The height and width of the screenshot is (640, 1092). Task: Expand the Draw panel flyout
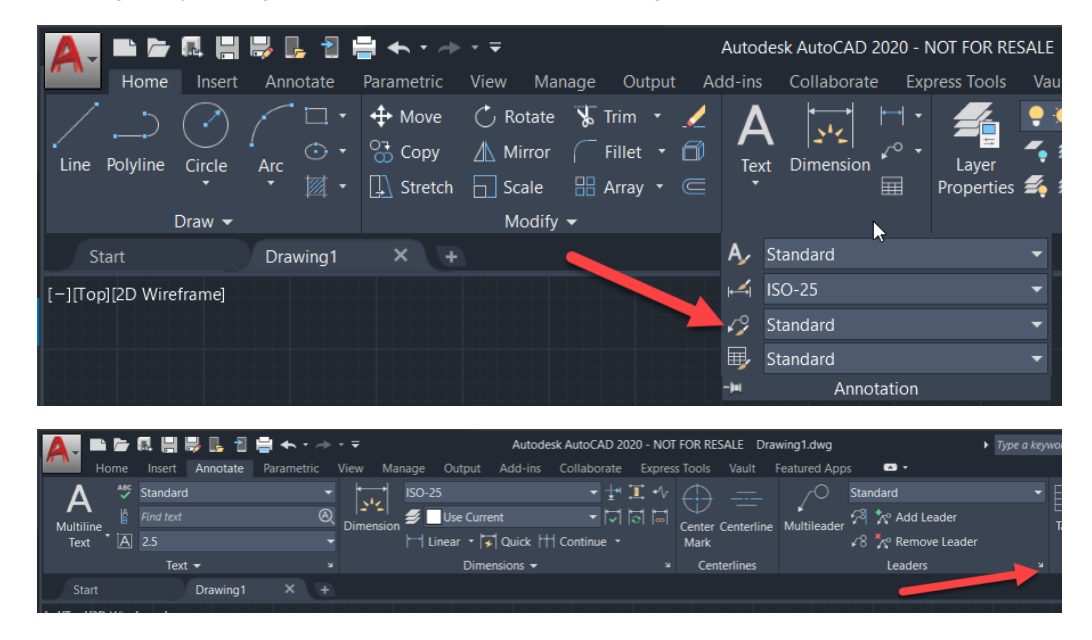click(203, 221)
